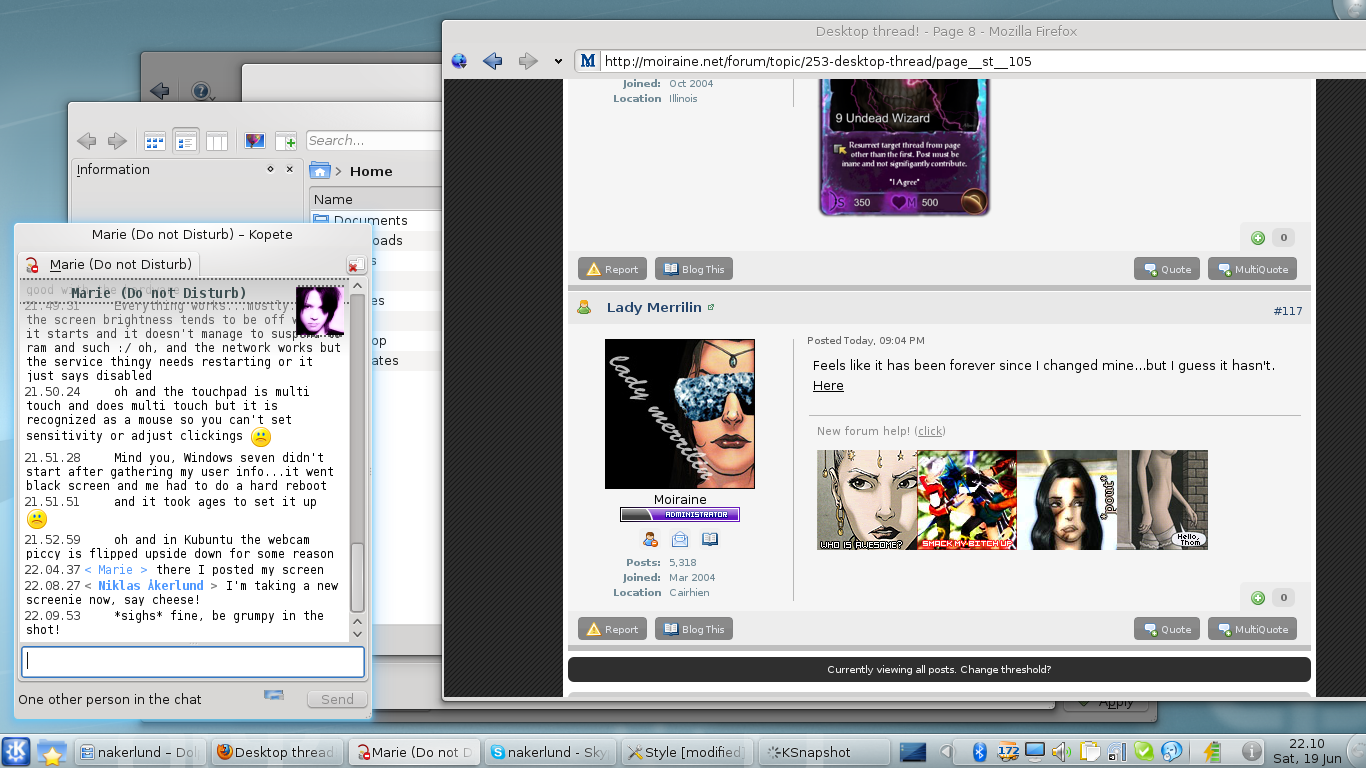Image resolution: width=1366 pixels, height=768 pixels.
Task: Click 'Currently viewing all posts. Change threshold?' bar
Action: (x=939, y=670)
